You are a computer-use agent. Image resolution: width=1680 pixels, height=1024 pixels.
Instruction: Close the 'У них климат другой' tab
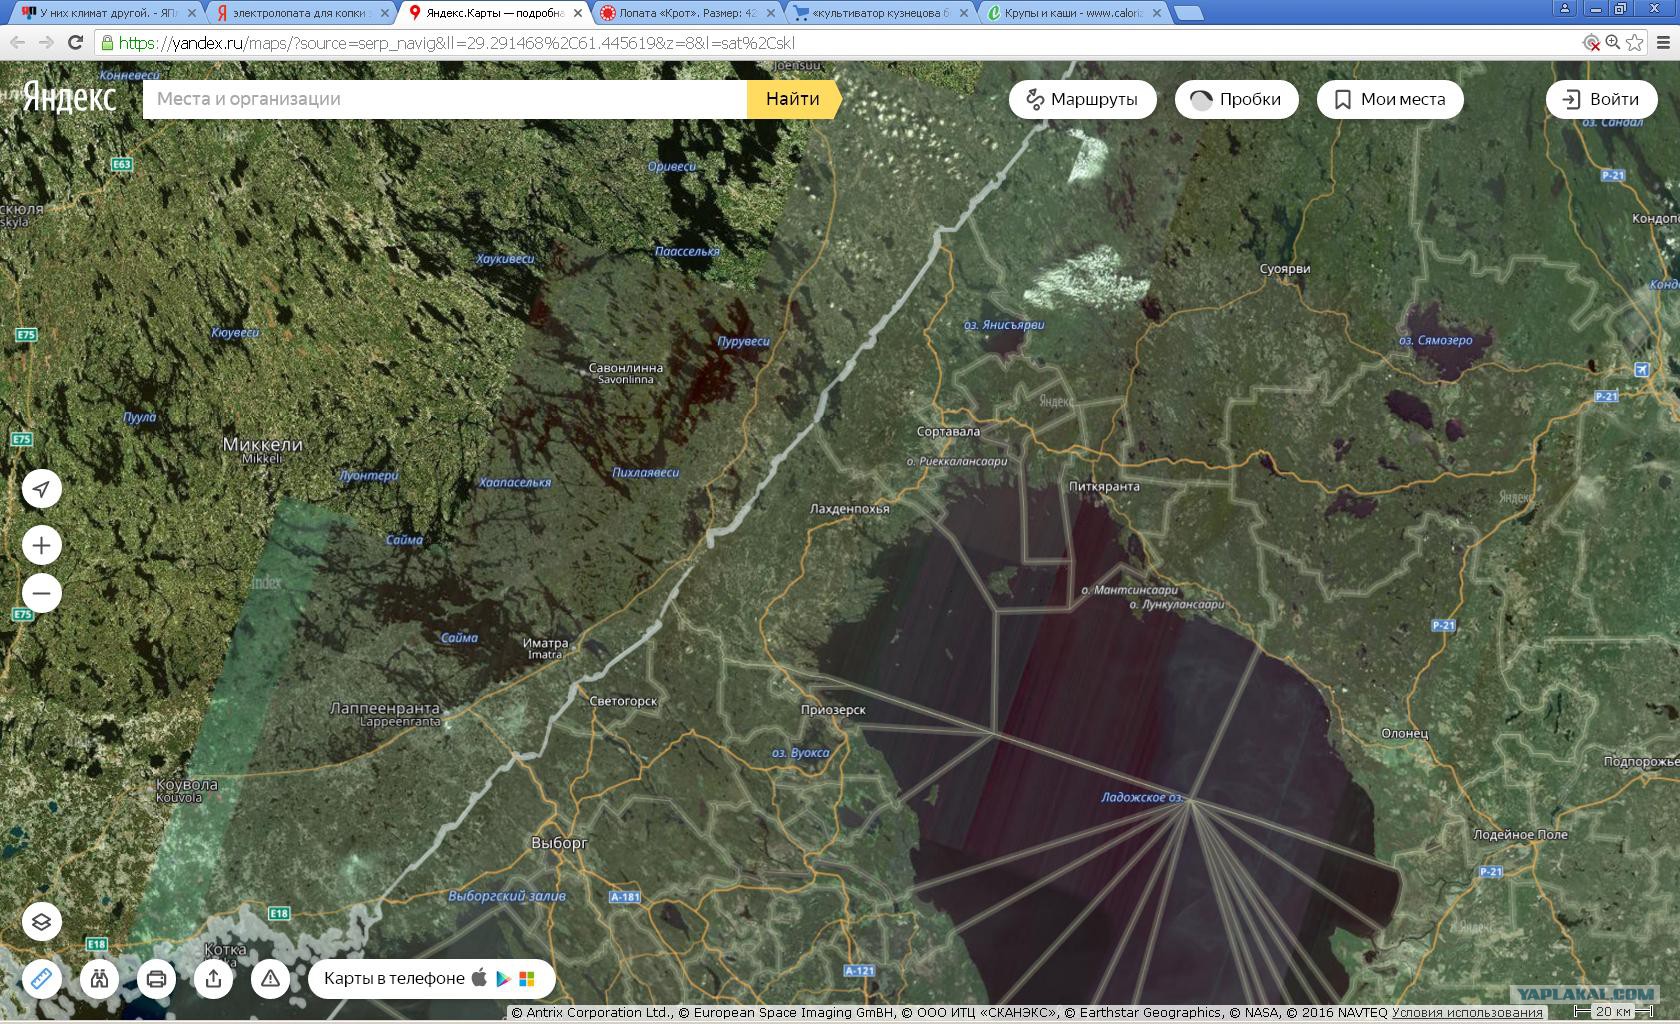pyautogui.click(x=192, y=14)
